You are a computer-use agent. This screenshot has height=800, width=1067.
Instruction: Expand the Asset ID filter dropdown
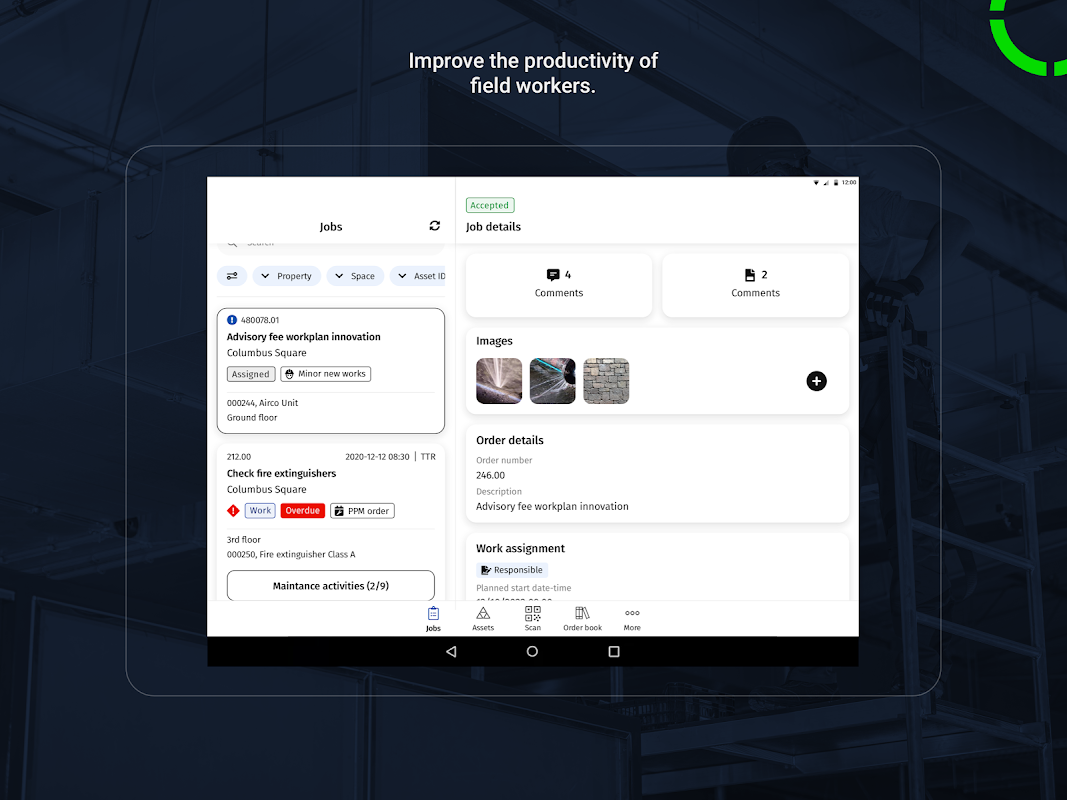click(x=418, y=276)
